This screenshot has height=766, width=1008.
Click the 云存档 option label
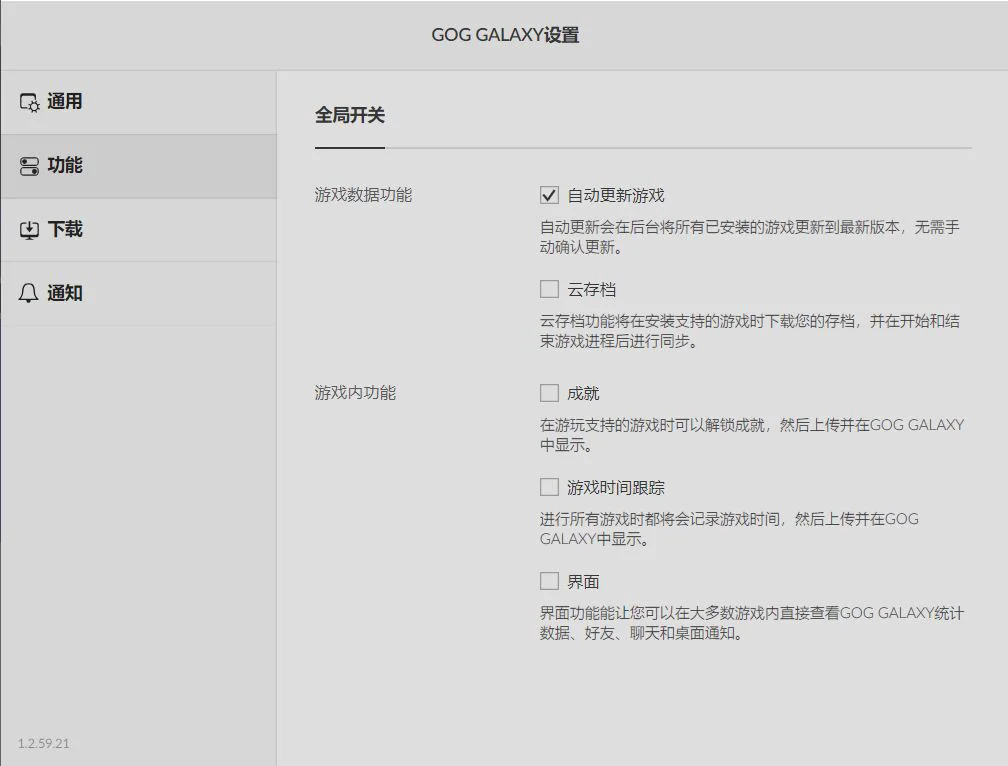tap(591, 290)
